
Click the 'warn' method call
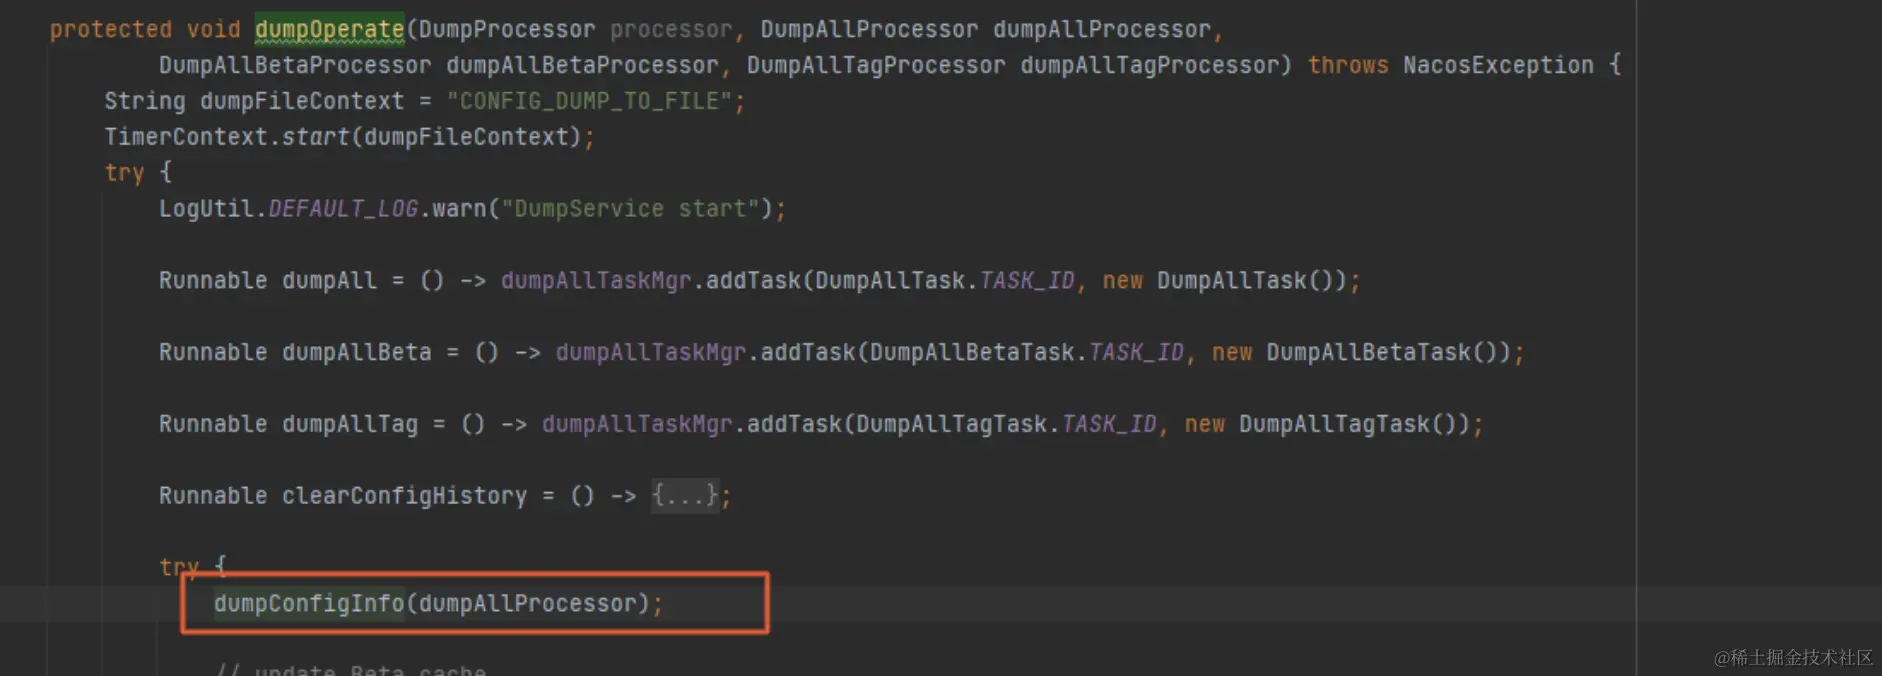[x=459, y=209]
